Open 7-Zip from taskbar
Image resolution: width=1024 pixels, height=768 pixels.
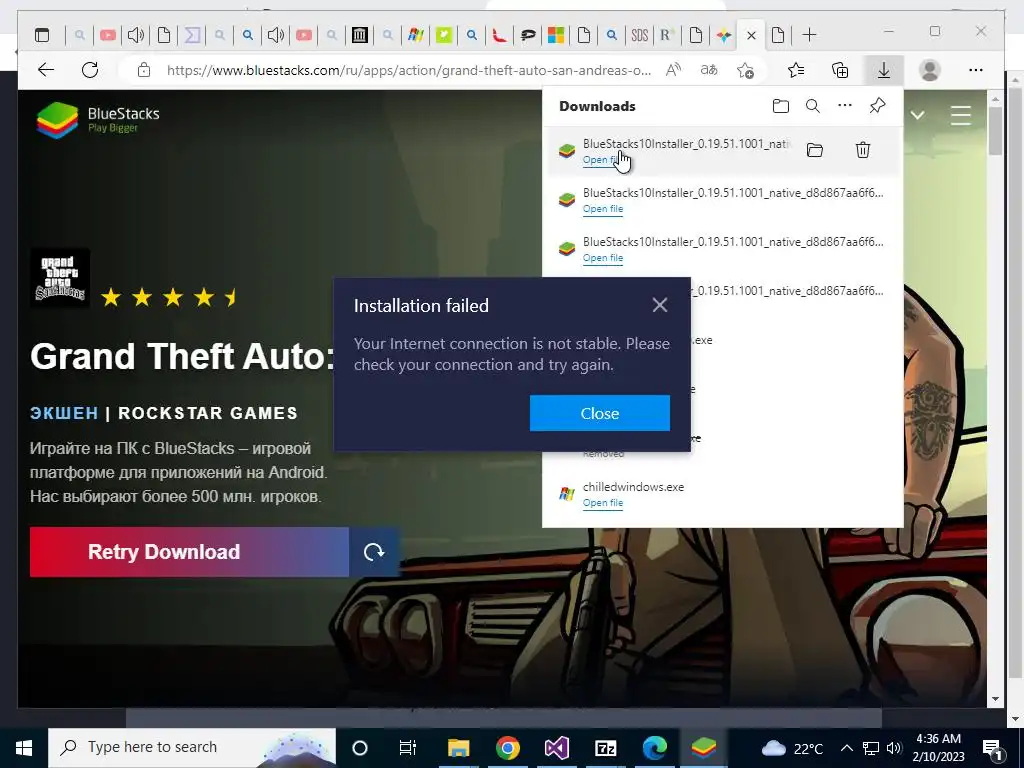(x=605, y=748)
